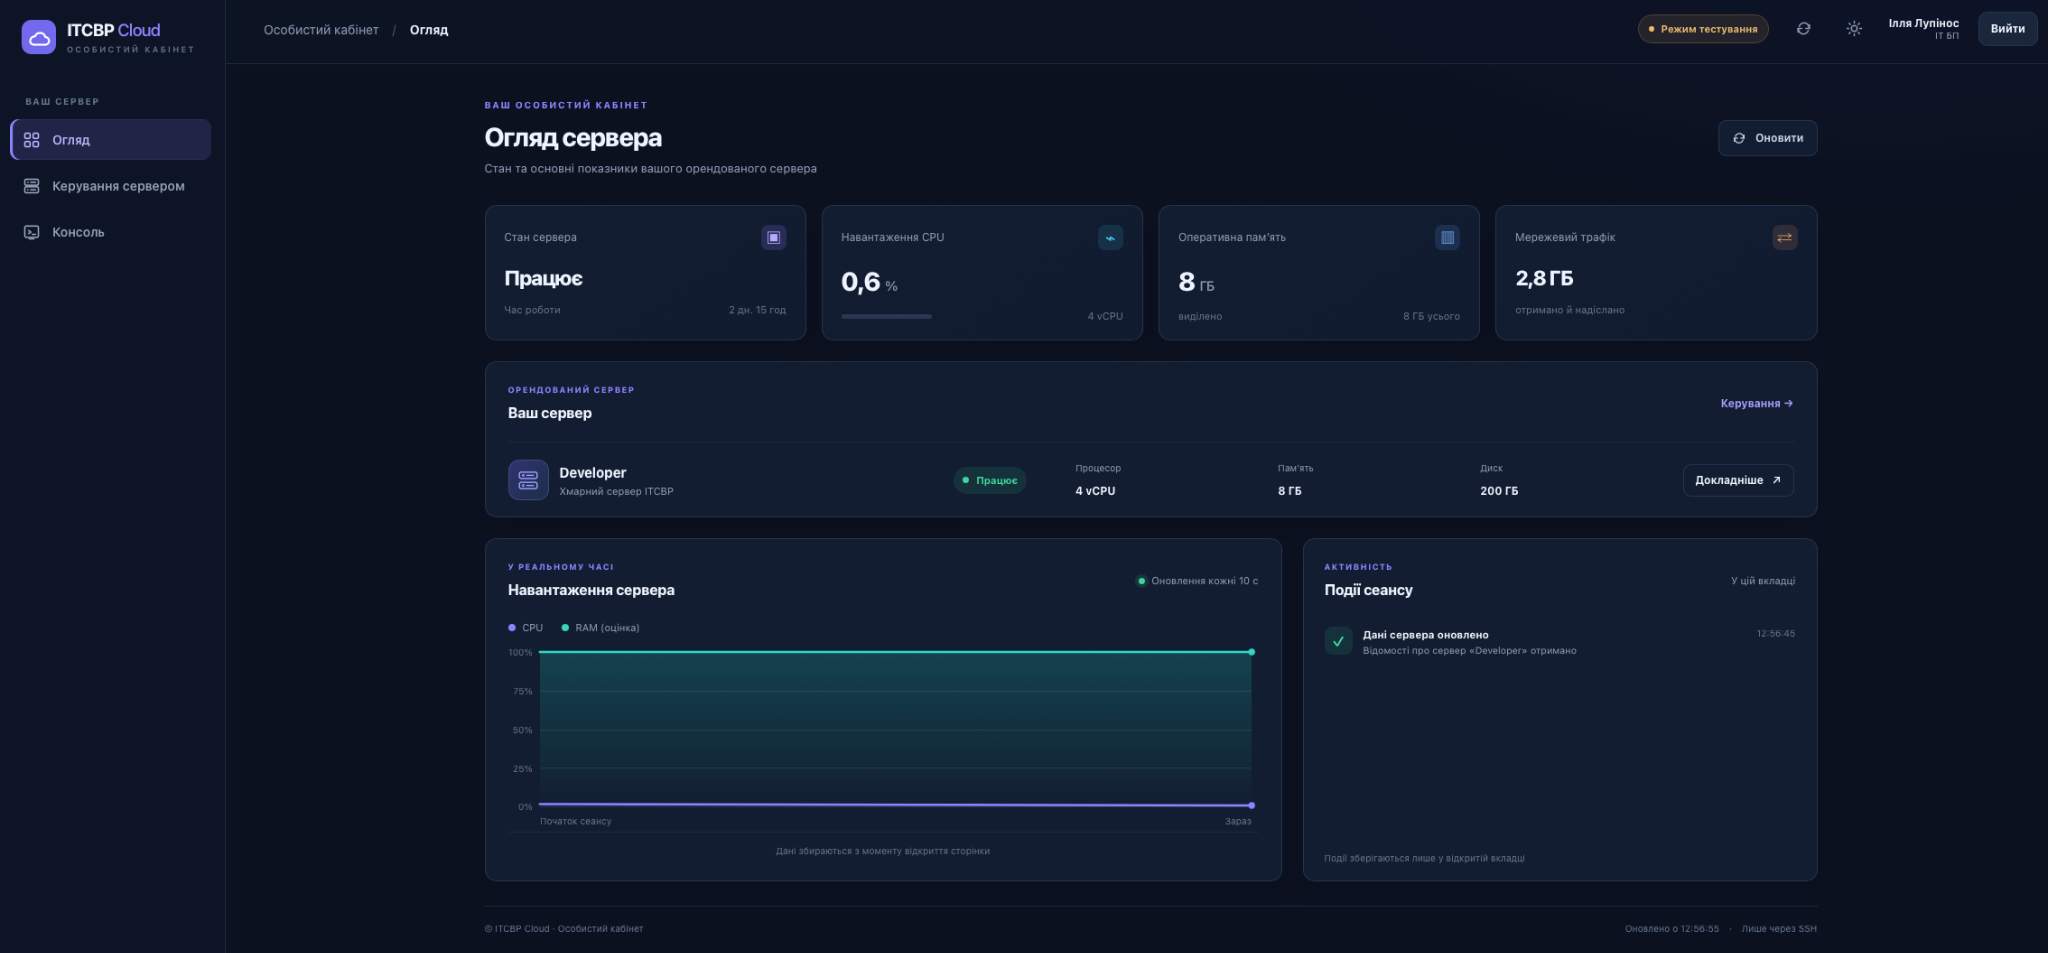Follow the Керування link

point(1756,403)
